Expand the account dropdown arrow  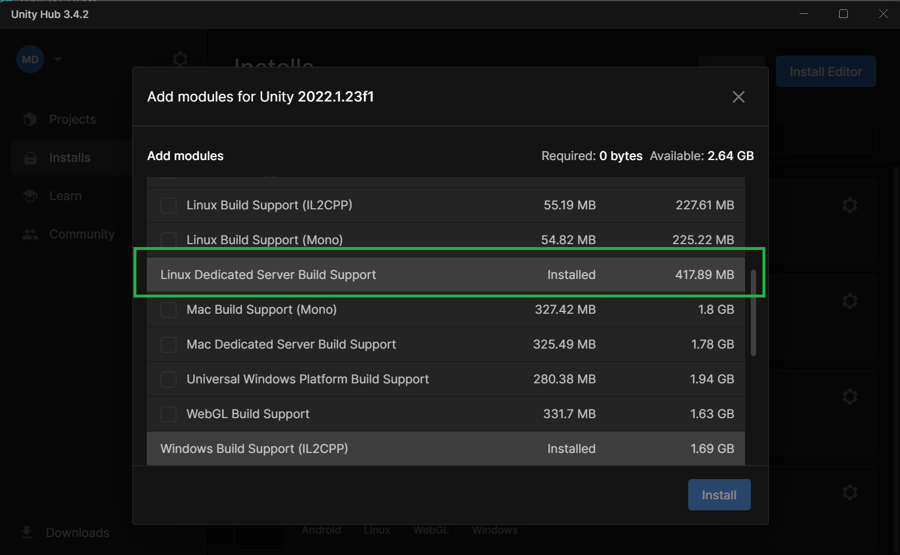pos(58,59)
